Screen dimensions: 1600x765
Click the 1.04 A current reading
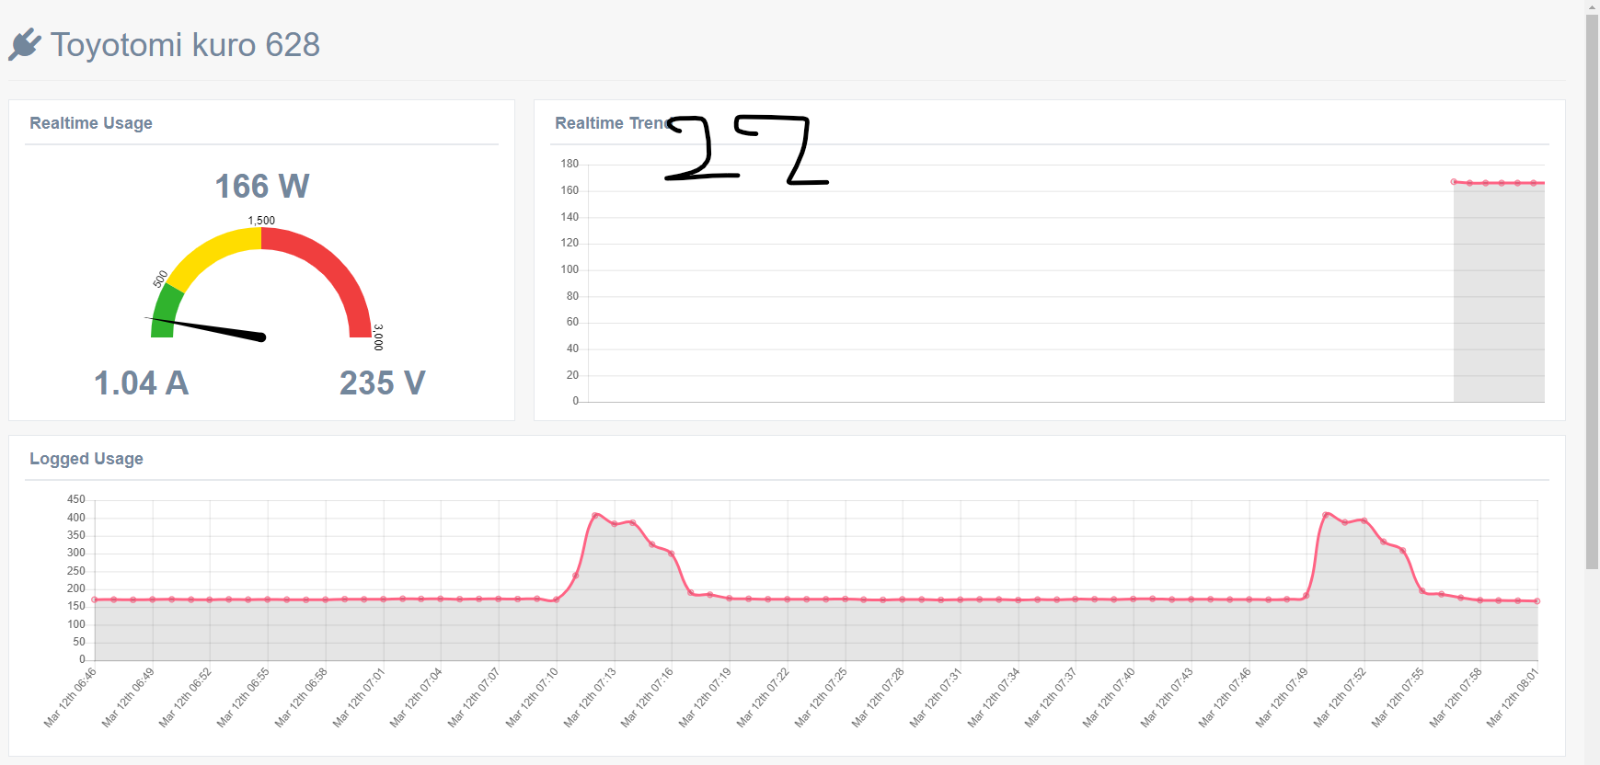tap(141, 383)
